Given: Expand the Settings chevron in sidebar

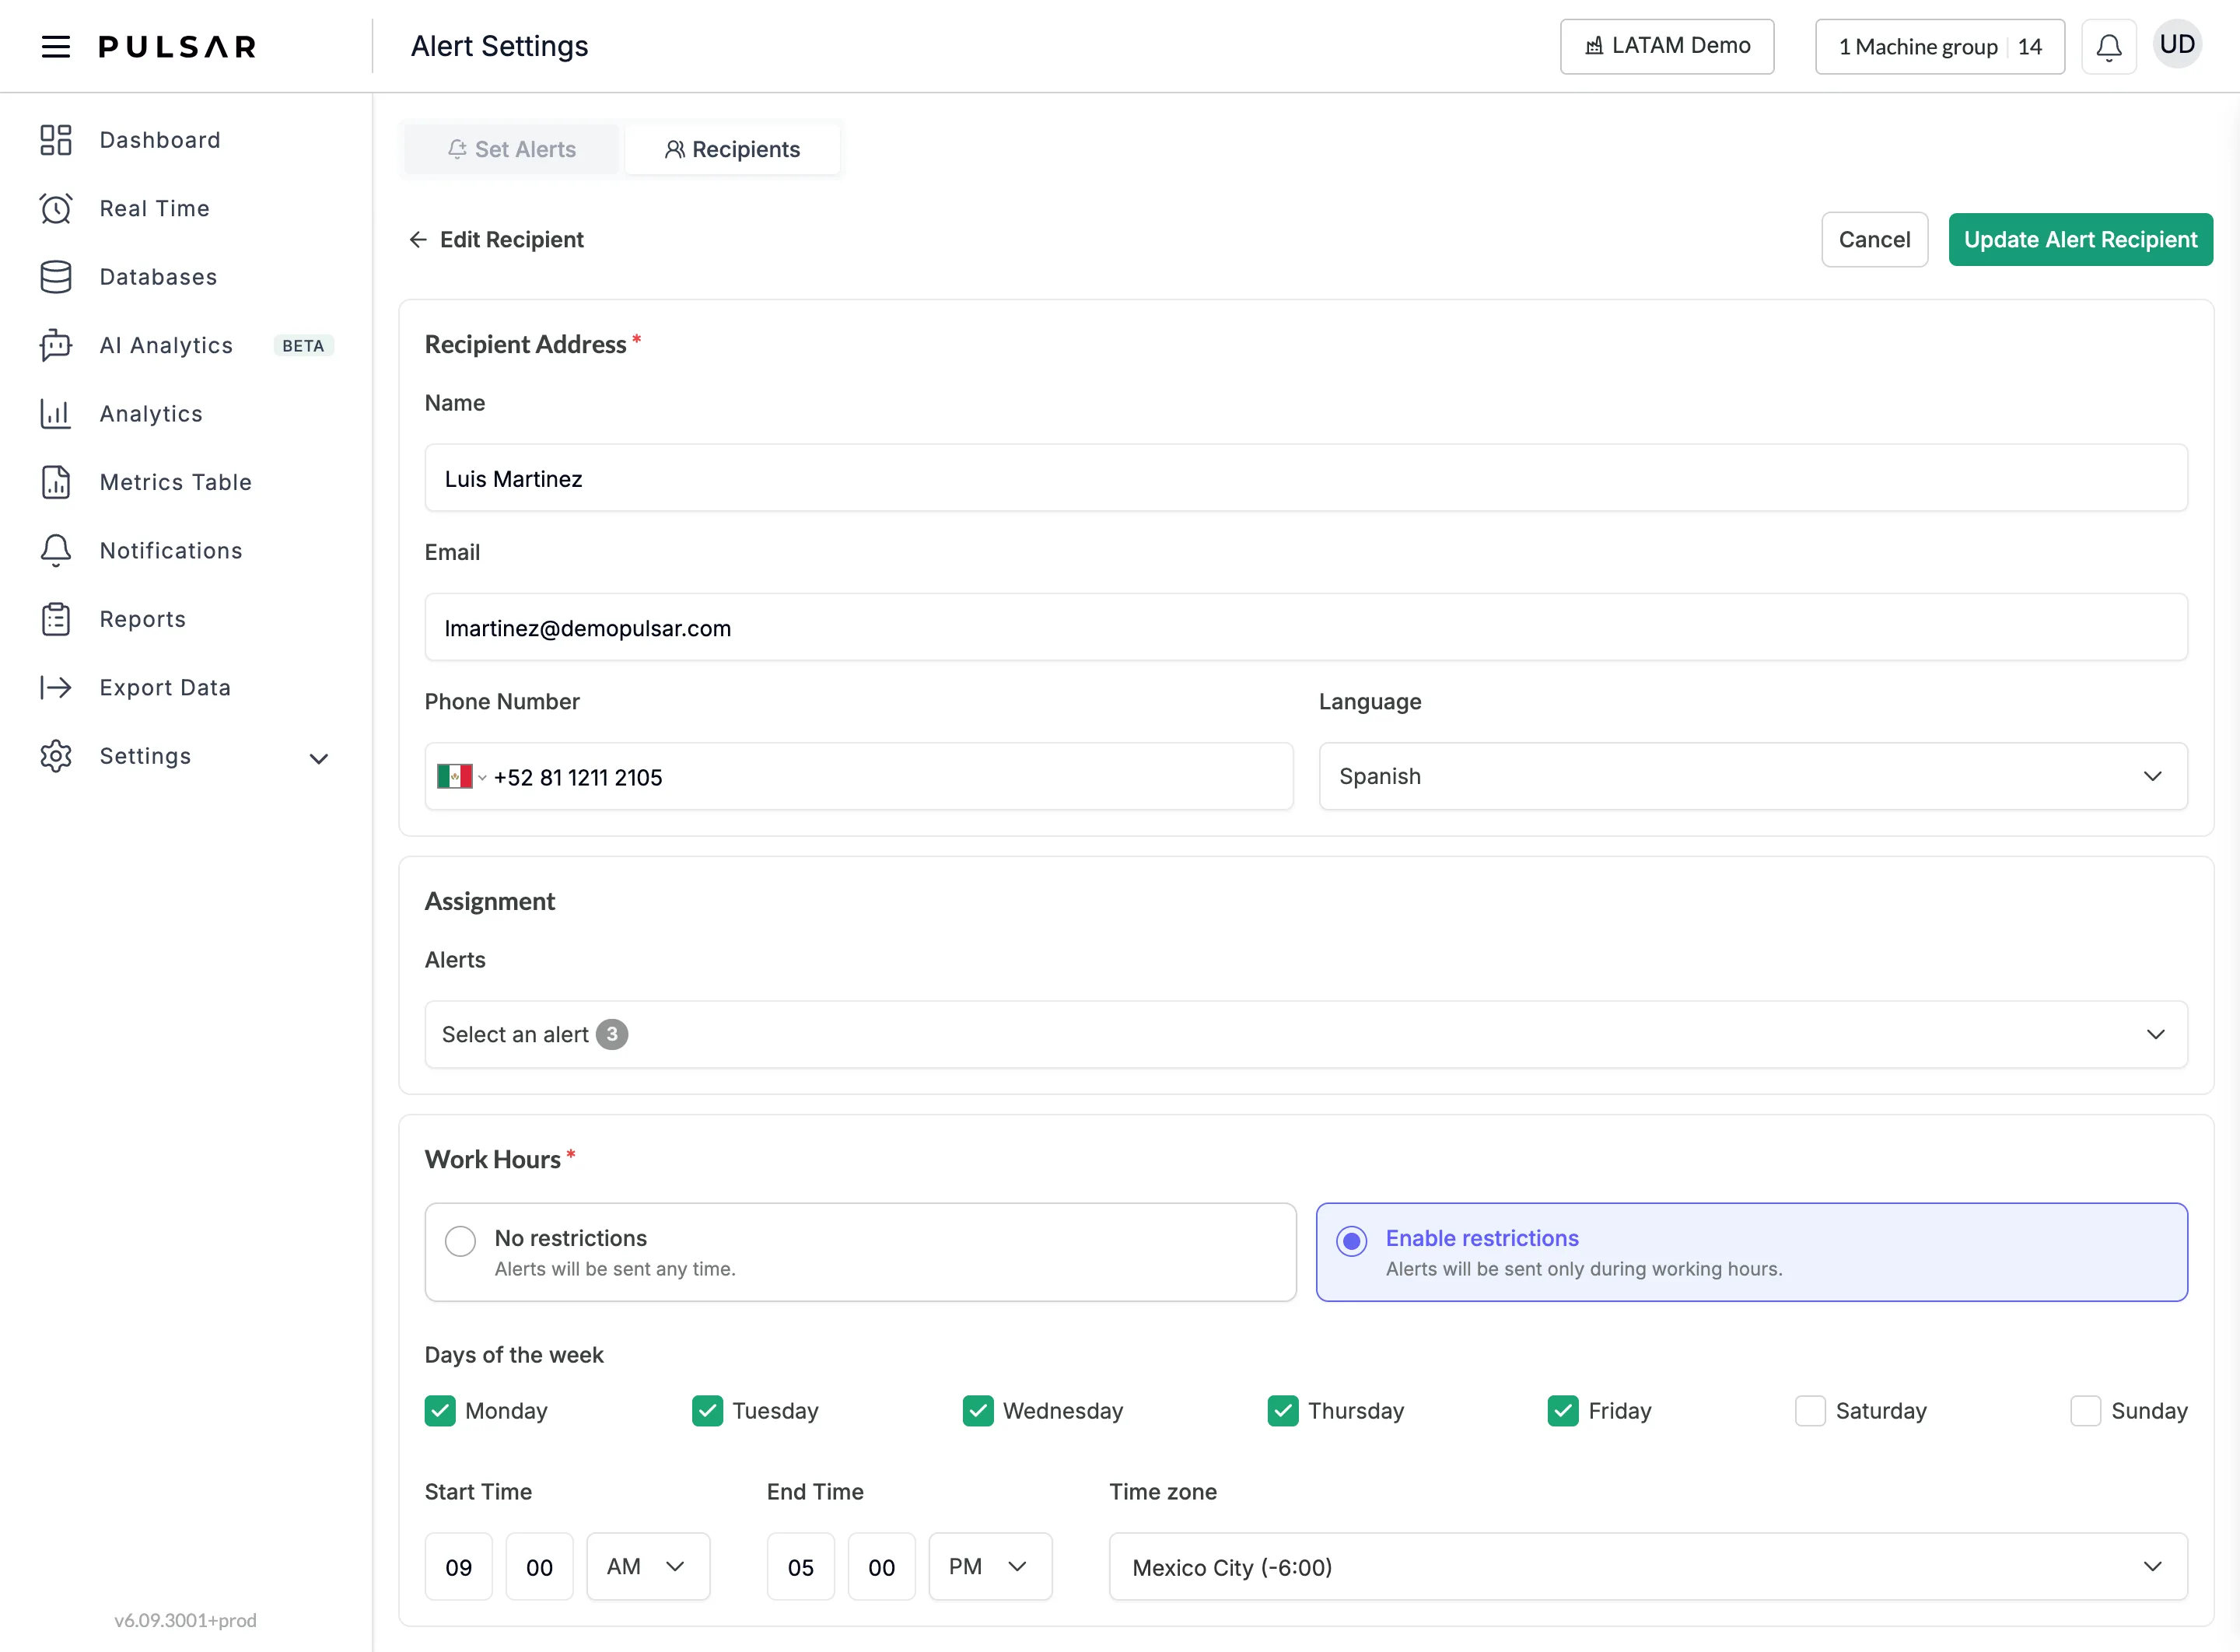Looking at the screenshot, I should point(319,758).
